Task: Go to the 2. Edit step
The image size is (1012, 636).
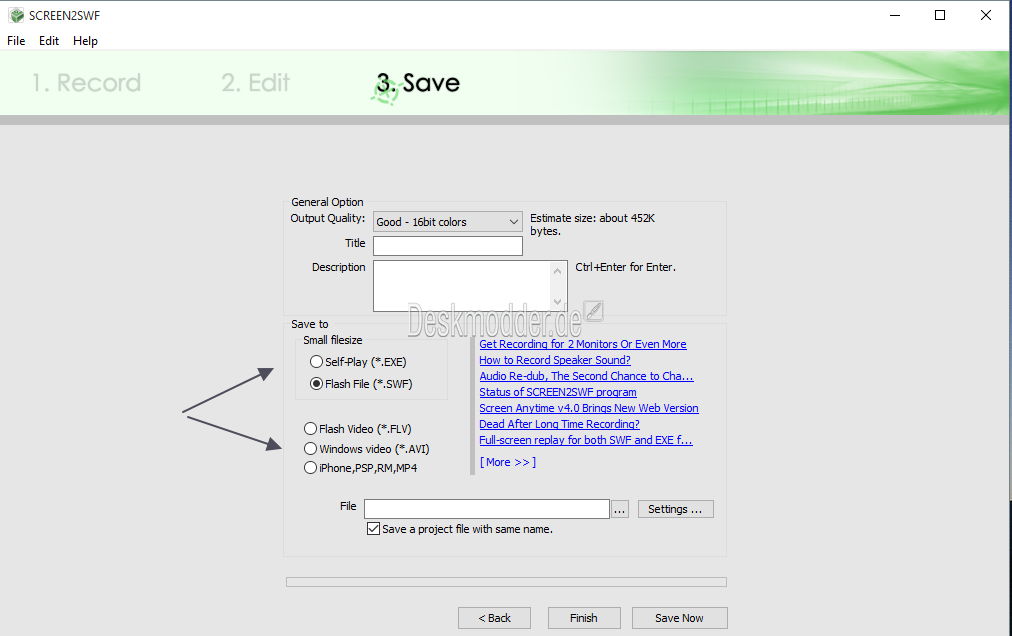Action: (256, 83)
